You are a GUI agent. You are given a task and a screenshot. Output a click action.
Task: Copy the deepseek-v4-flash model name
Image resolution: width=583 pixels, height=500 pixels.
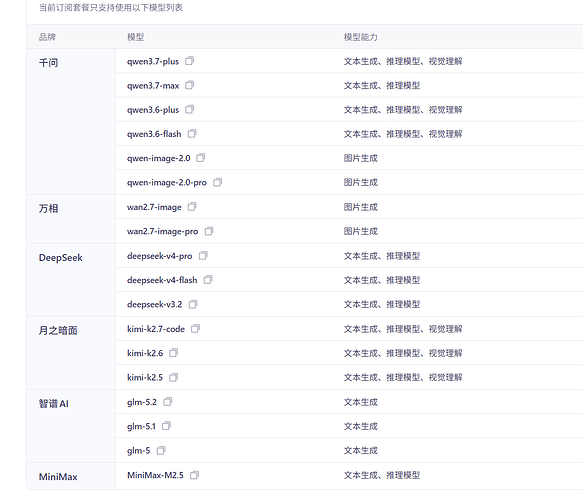[208, 280]
